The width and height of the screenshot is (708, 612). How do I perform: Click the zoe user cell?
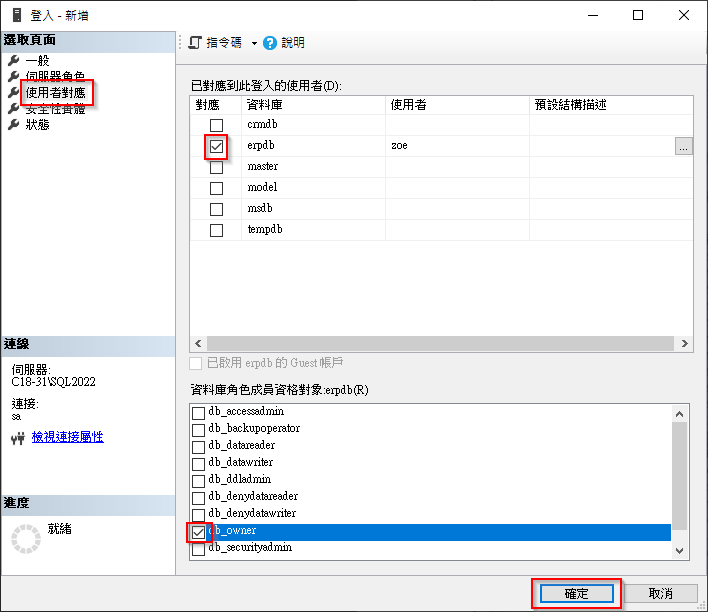457,146
